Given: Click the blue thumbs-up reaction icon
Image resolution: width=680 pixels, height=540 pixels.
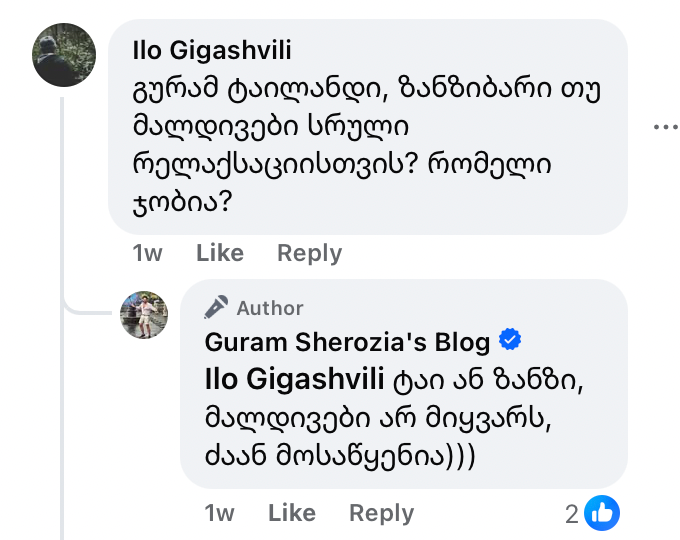Looking at the screenshot, I should pos(602,513).
